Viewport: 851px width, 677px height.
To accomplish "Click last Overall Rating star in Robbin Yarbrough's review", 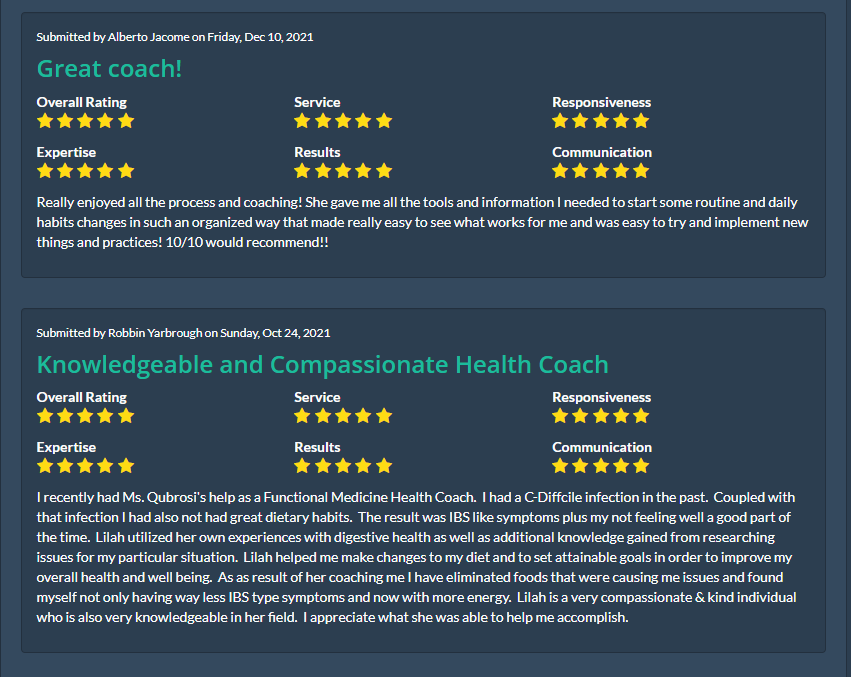I will pyautogui.click(x=126, y=416).
